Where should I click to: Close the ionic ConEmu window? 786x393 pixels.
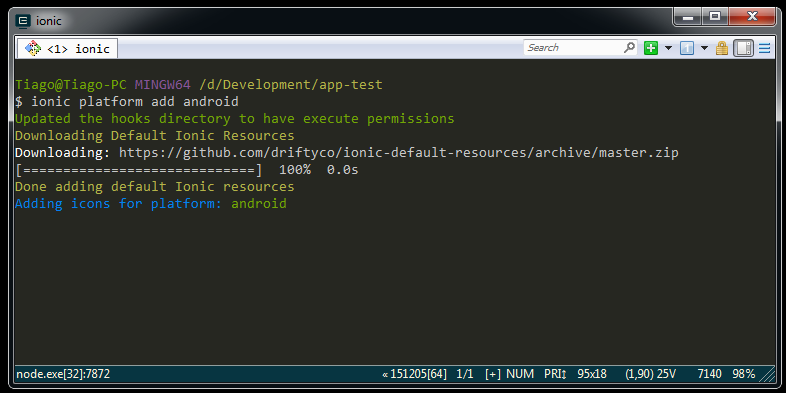[752, 17]
